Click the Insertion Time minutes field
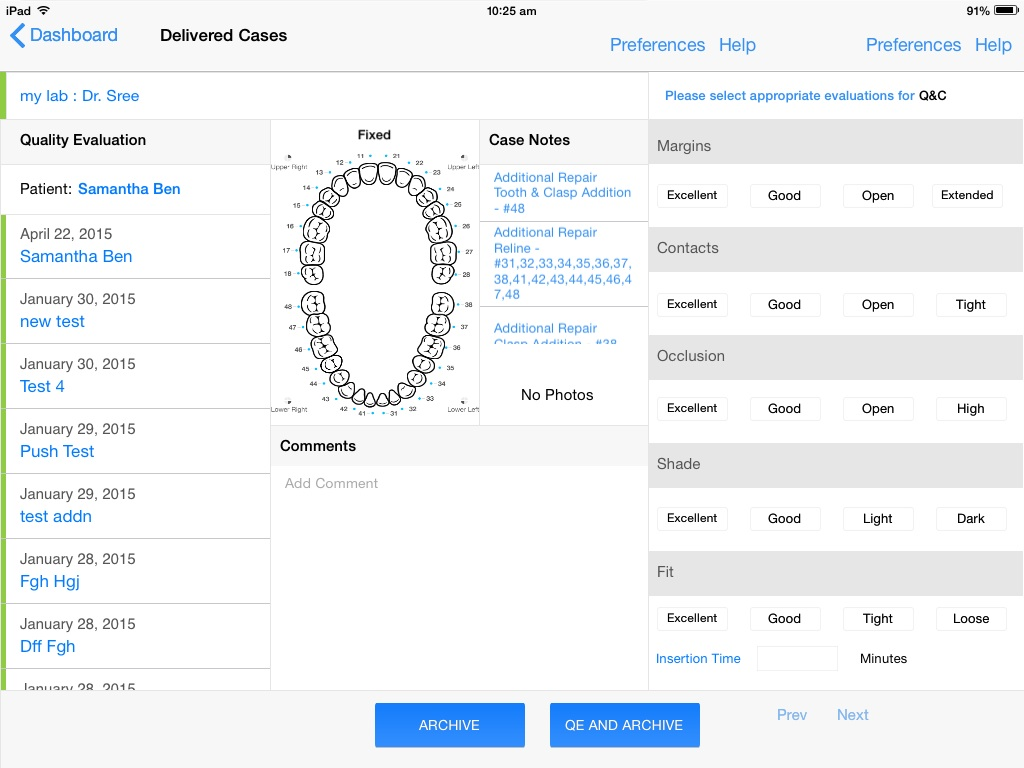Viewport: 1024px width, 768px height. [x=797, y=658]
